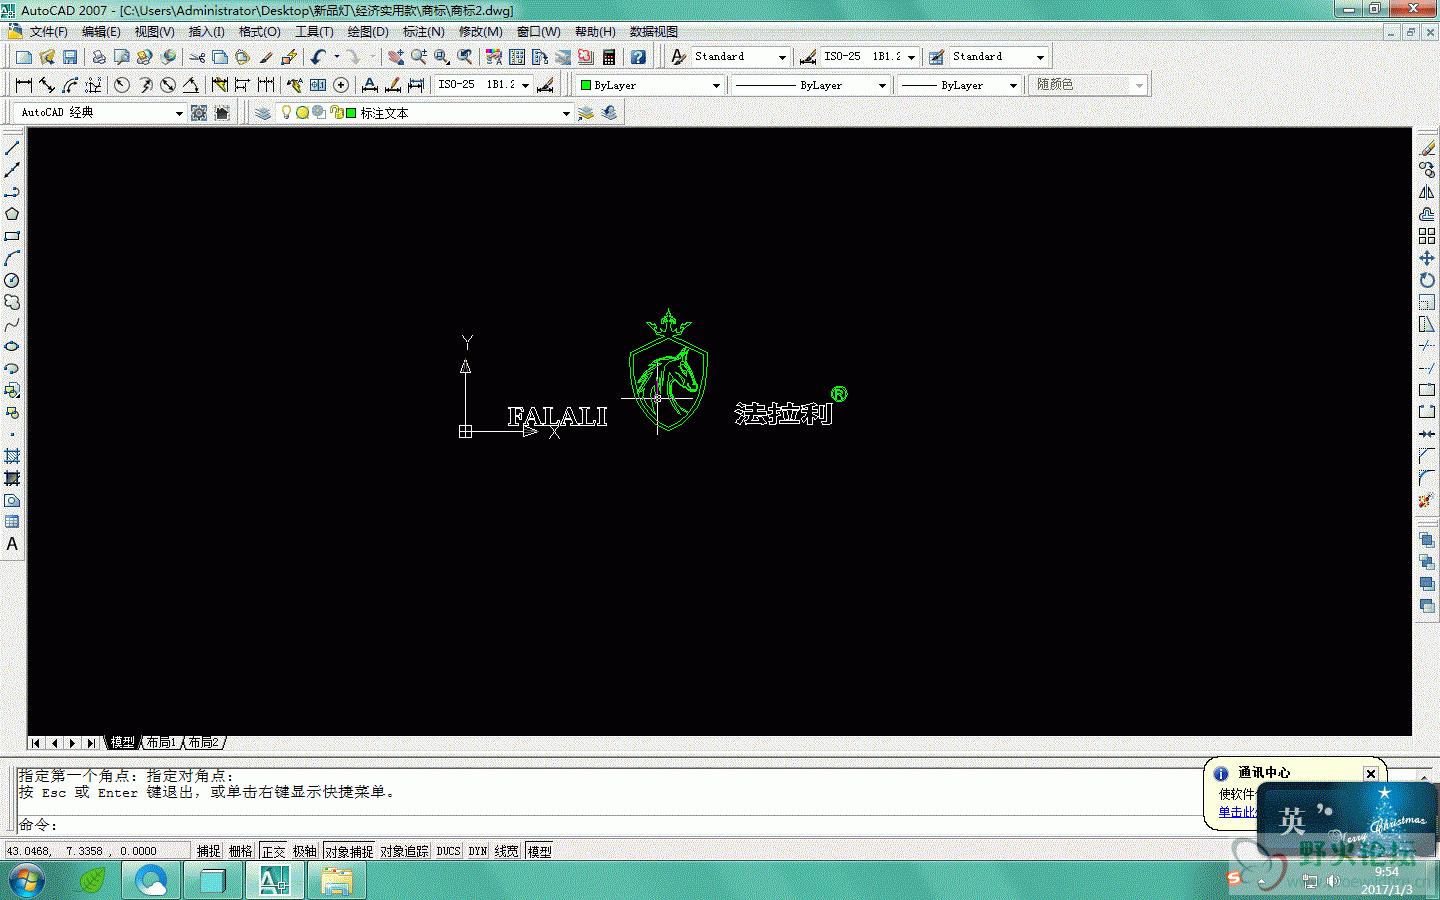Click the AutoCAD taskbar icon
Image resolution: width=1440 pixels, height=900 pixels.
click(x=274, y=881)
